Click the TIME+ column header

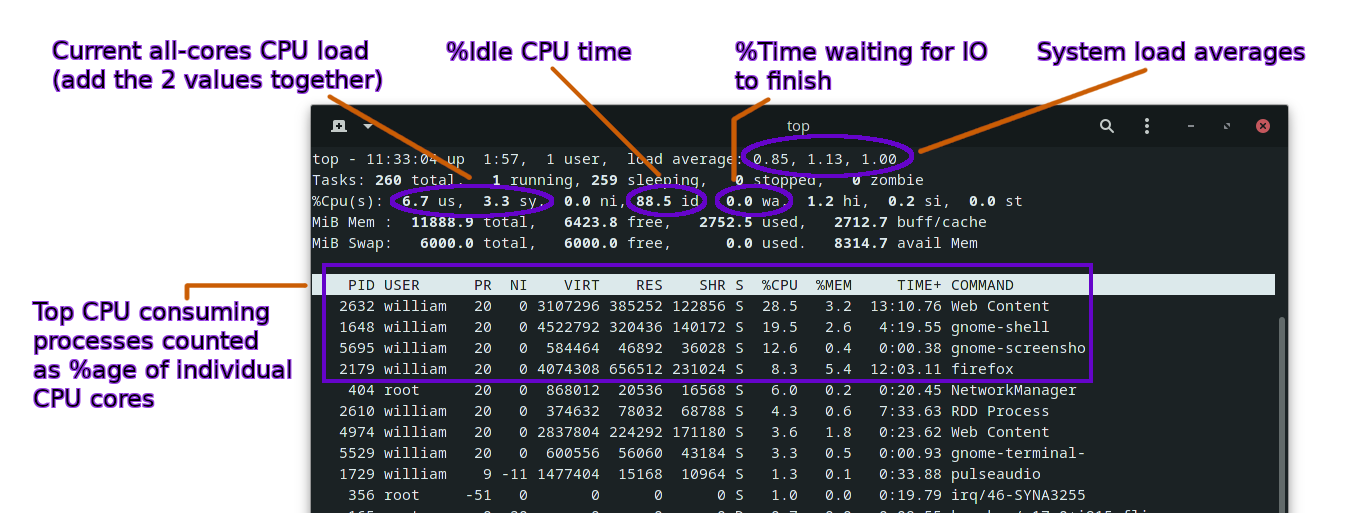click(919, 285)
